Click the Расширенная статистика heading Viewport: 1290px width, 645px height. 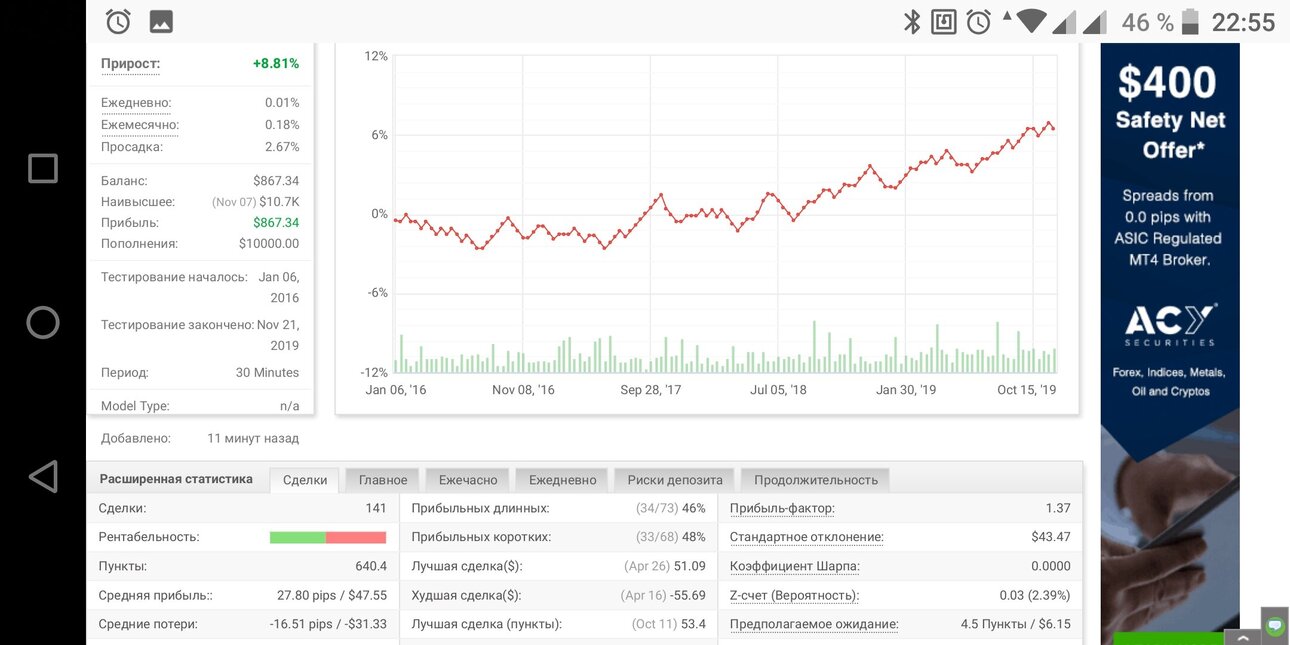coord(176,479)
